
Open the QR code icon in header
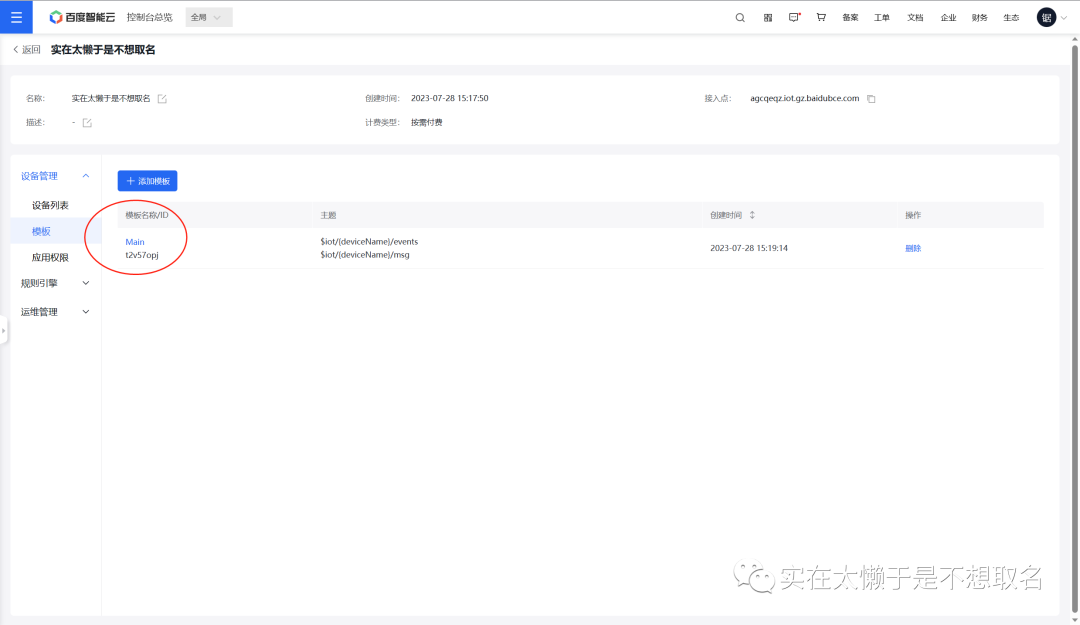(768, 17)
